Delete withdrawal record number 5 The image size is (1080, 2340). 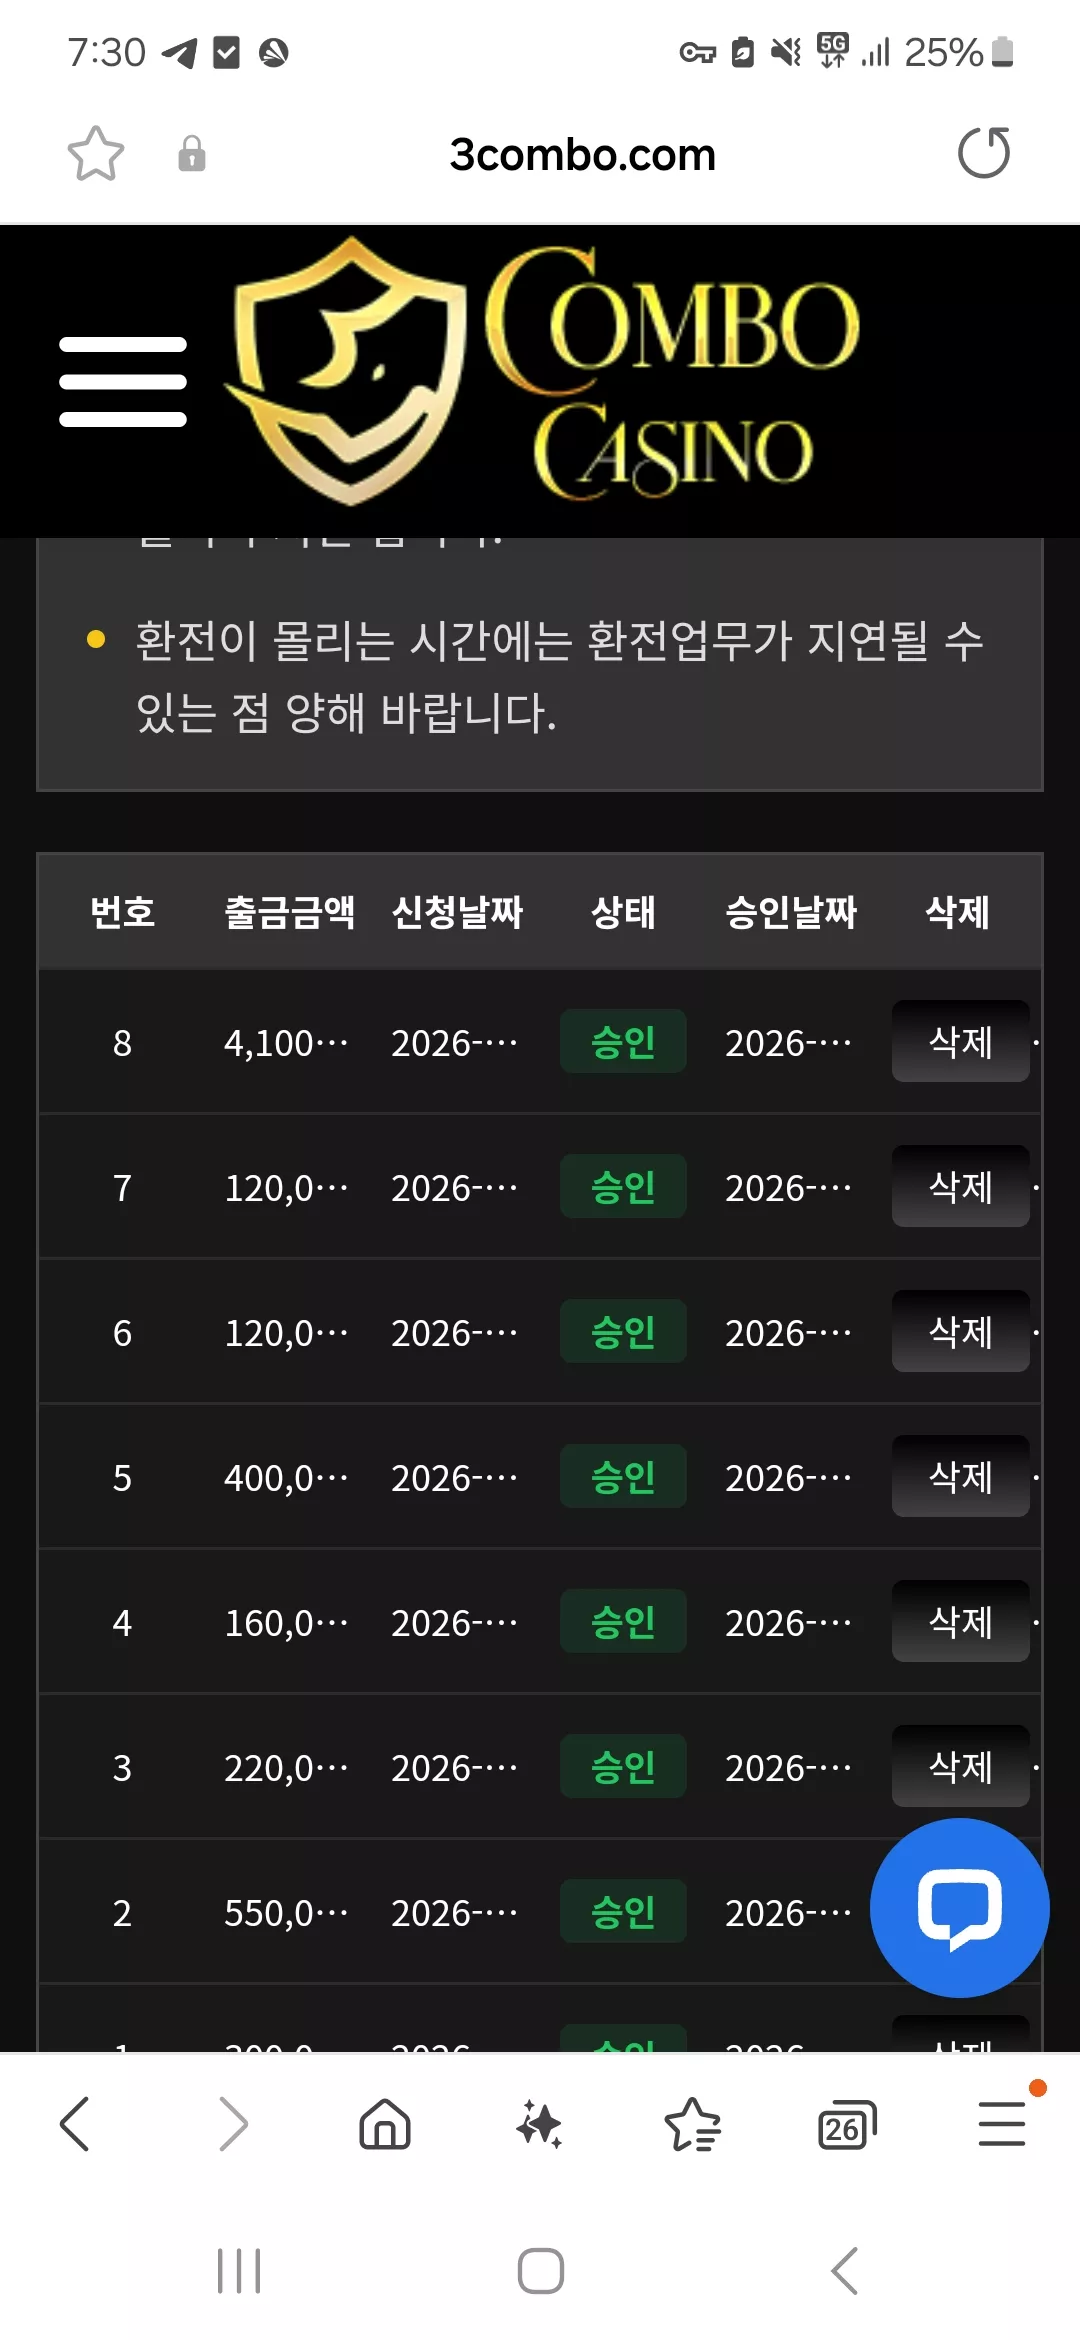point(961,1476)
